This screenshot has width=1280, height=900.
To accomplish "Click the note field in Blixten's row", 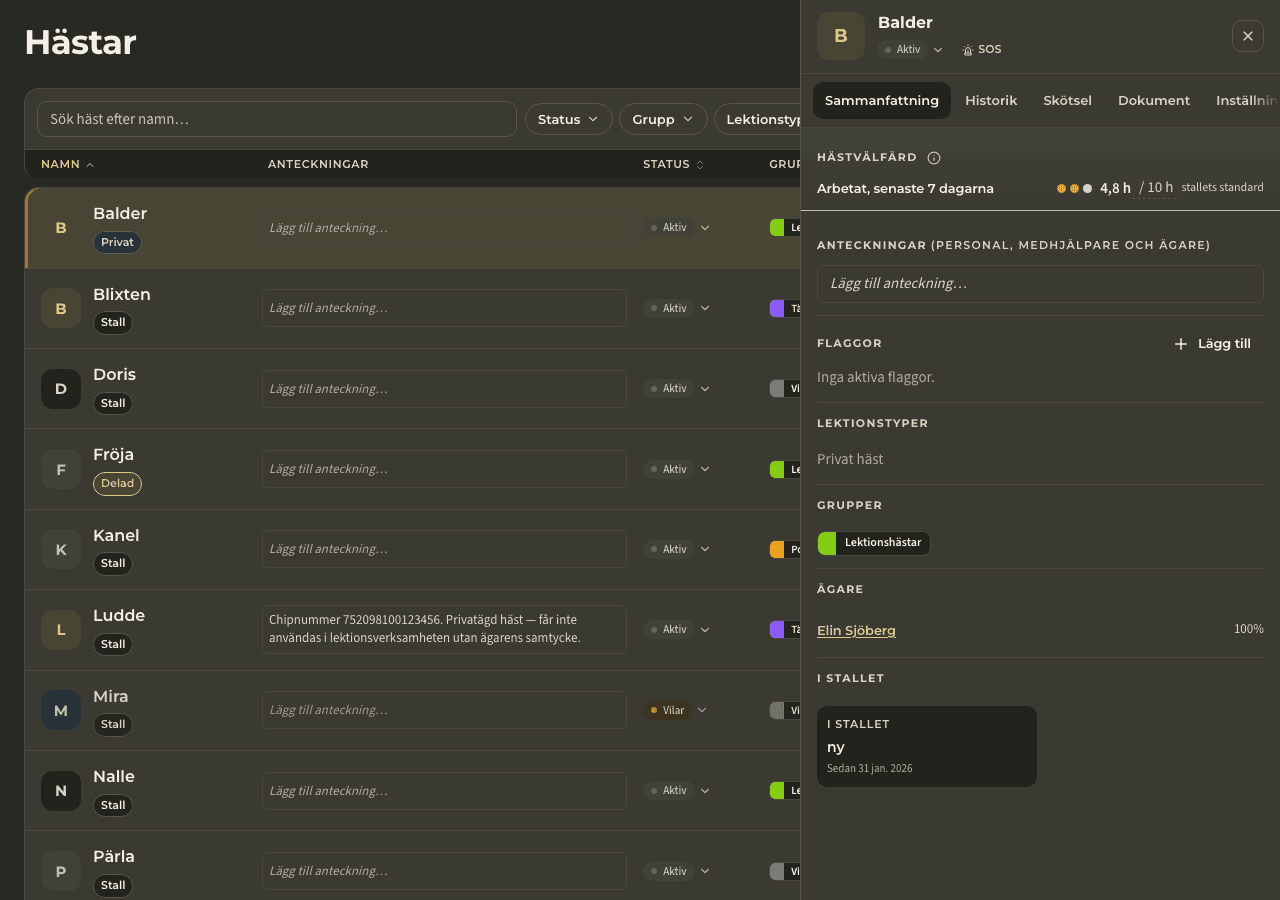I will (x=444, y=308).
